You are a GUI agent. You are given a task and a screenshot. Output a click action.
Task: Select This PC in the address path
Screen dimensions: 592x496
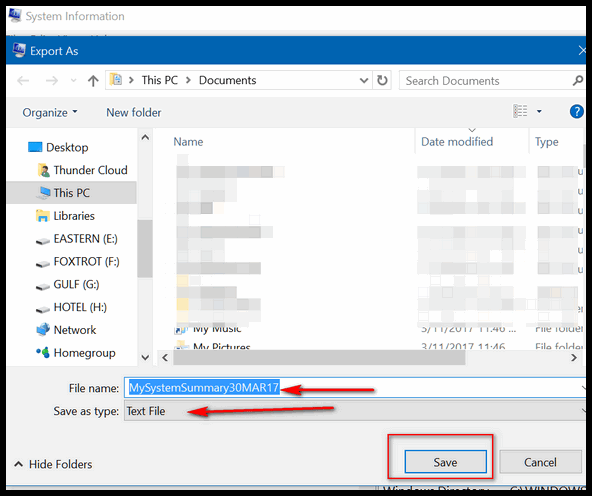pyautogui.click(x=160, y=80)
